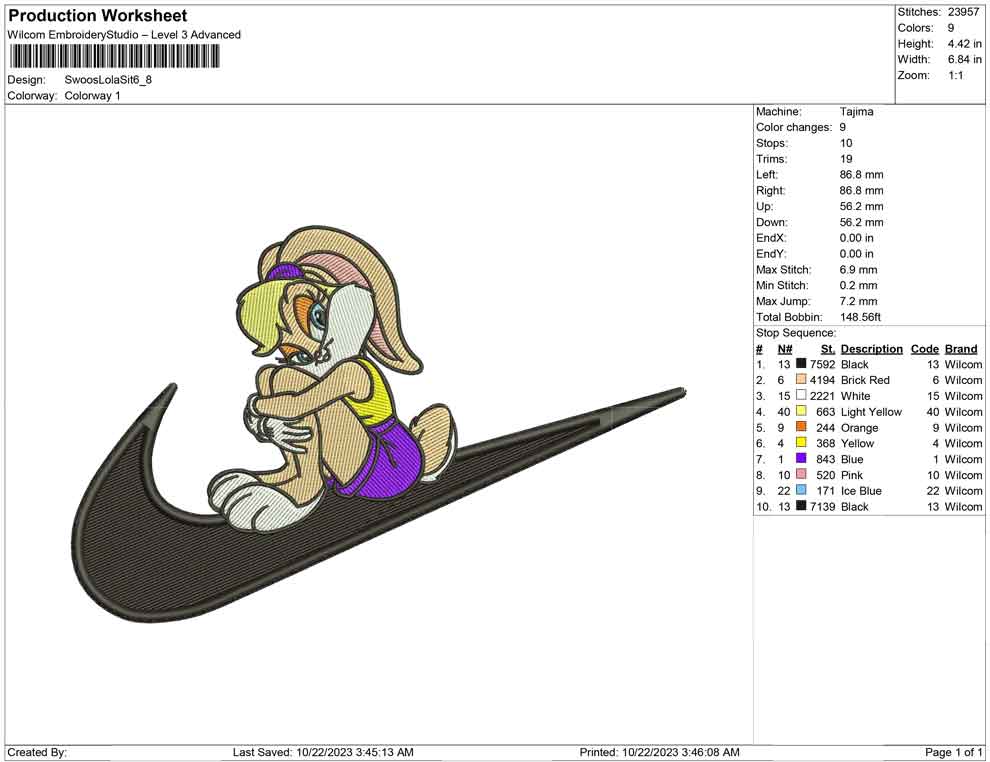Click the 'Orange' description text

(859, 427)
